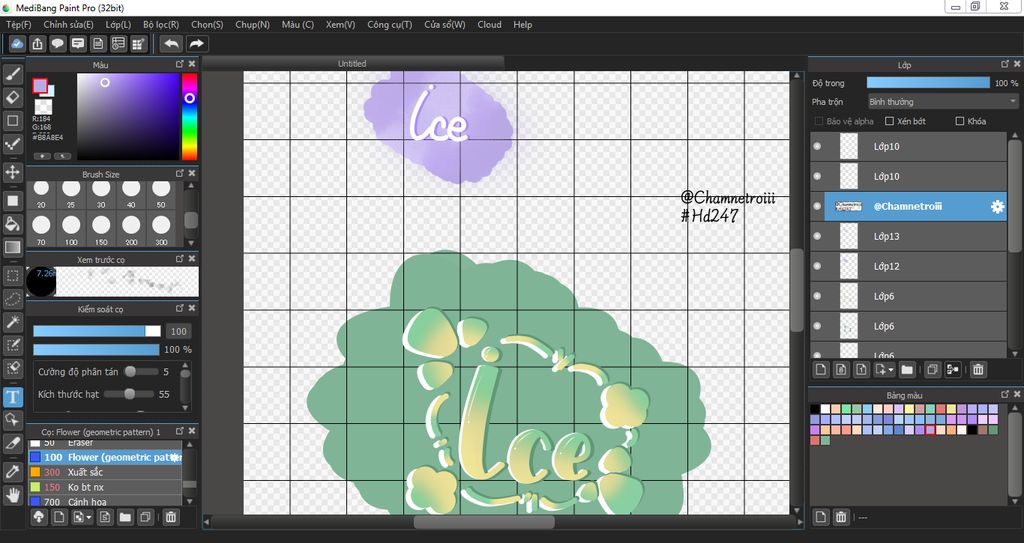The image size is (1024, 543).
Task: Select the Eyedropper tool
Action: [12, 471]
